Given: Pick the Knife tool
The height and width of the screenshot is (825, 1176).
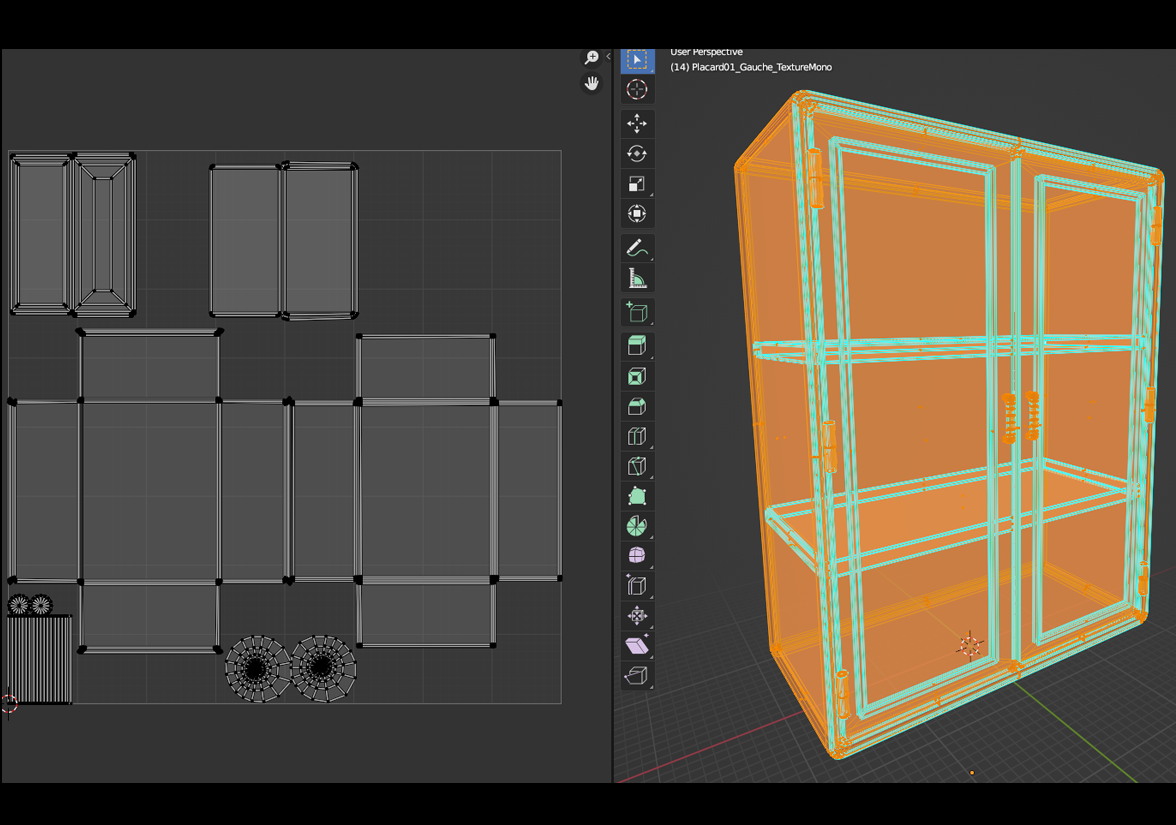Looking at the screenshot, I should (x=637, y=466).
